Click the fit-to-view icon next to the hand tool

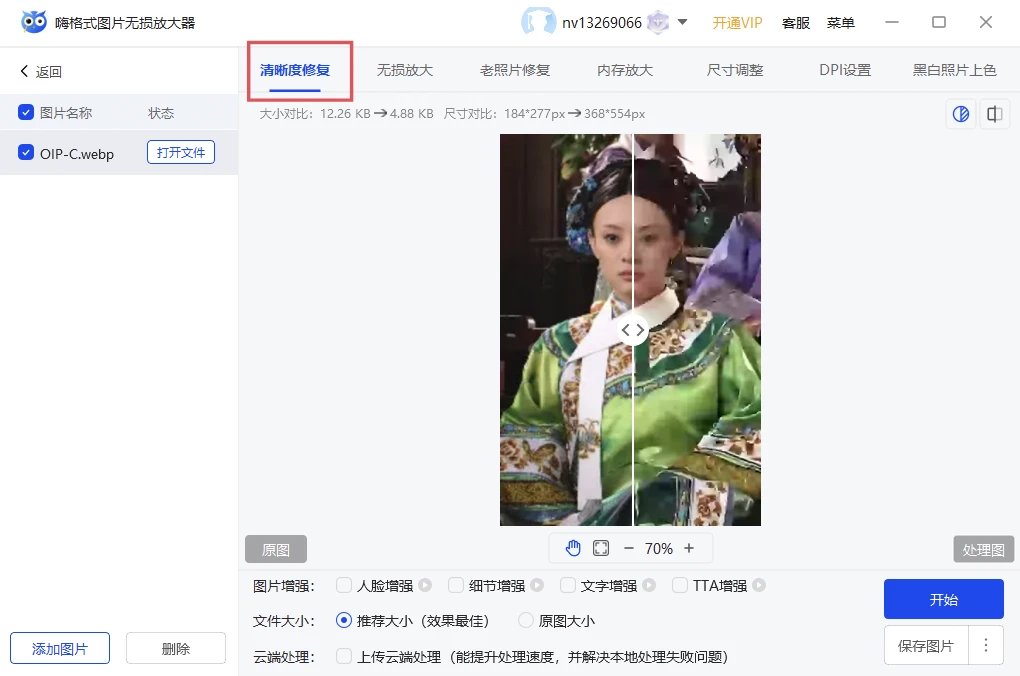point(601,548)
